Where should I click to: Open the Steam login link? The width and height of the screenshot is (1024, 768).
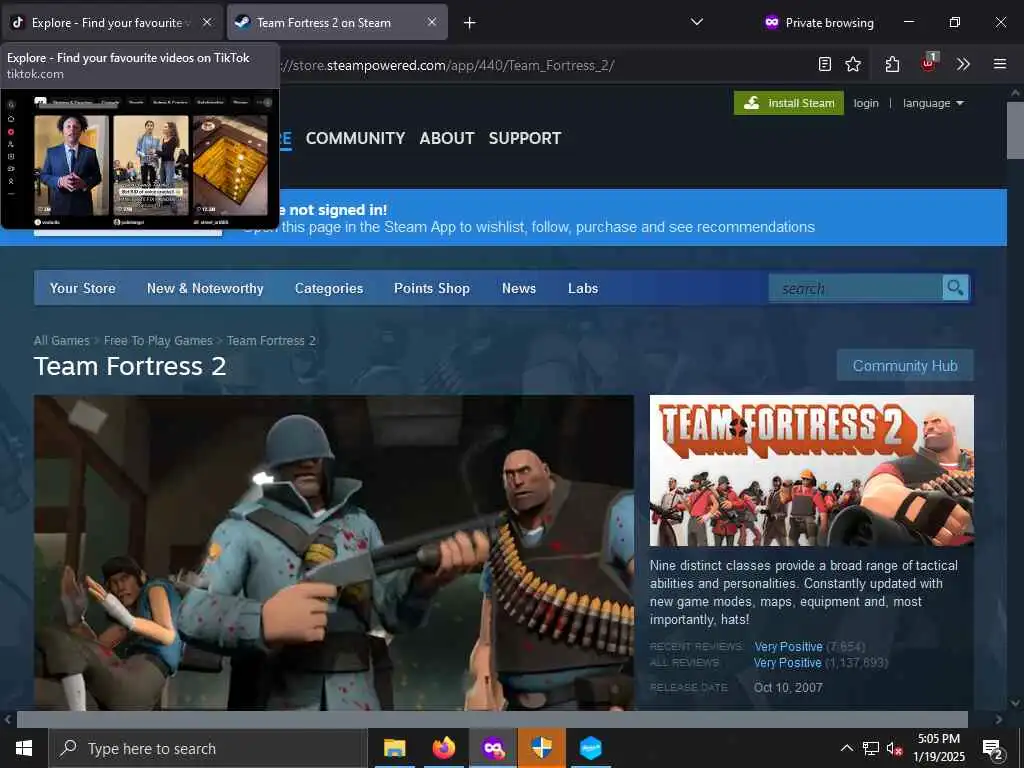coord(866,103)
